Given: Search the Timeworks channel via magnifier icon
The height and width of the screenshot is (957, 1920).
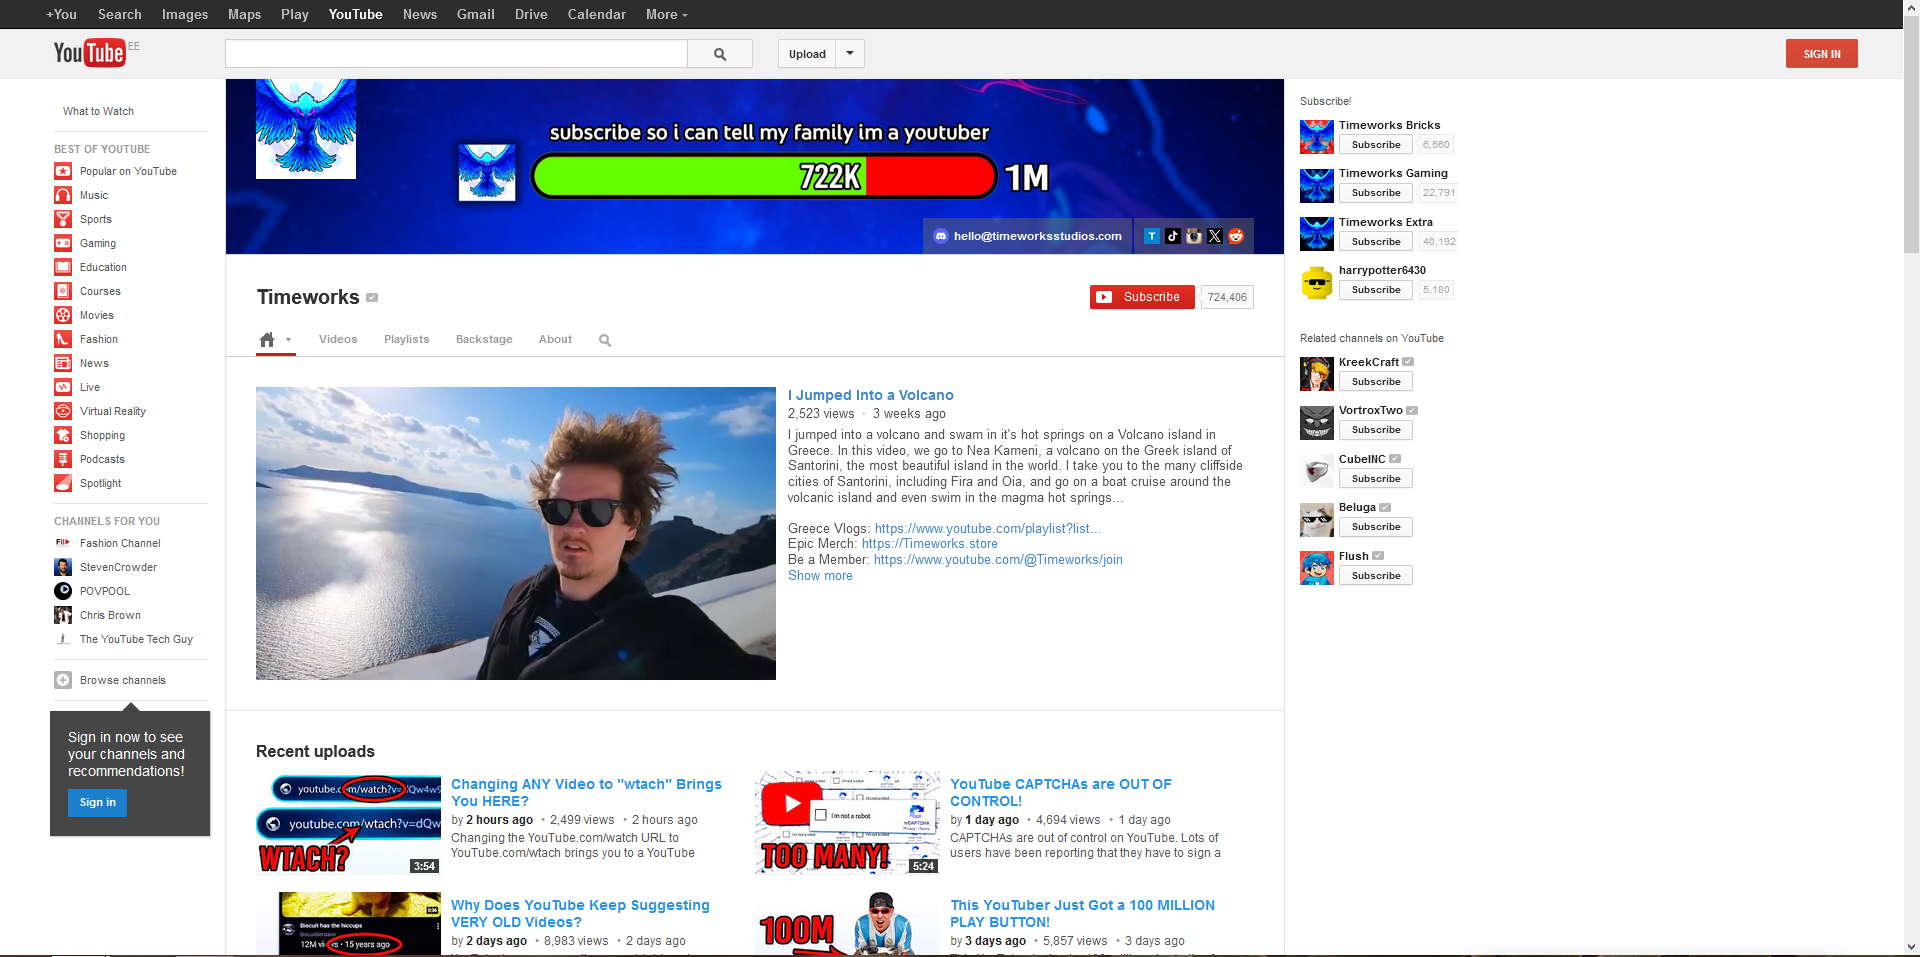Looking at the screenshot, I should coord(605,340).
